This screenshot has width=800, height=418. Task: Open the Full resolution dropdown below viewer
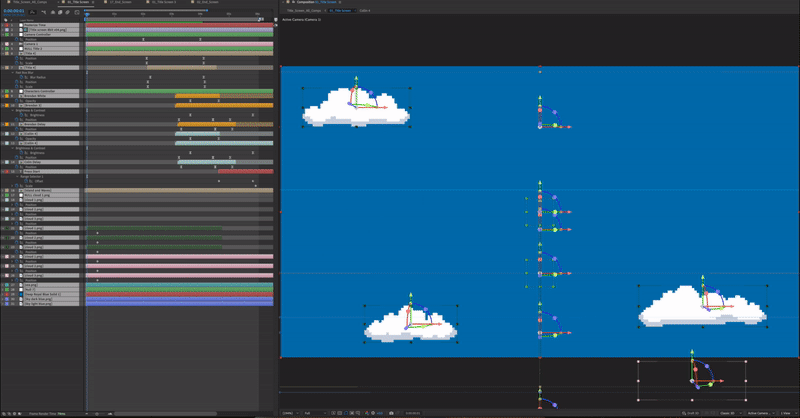click(x=315, y=413)
